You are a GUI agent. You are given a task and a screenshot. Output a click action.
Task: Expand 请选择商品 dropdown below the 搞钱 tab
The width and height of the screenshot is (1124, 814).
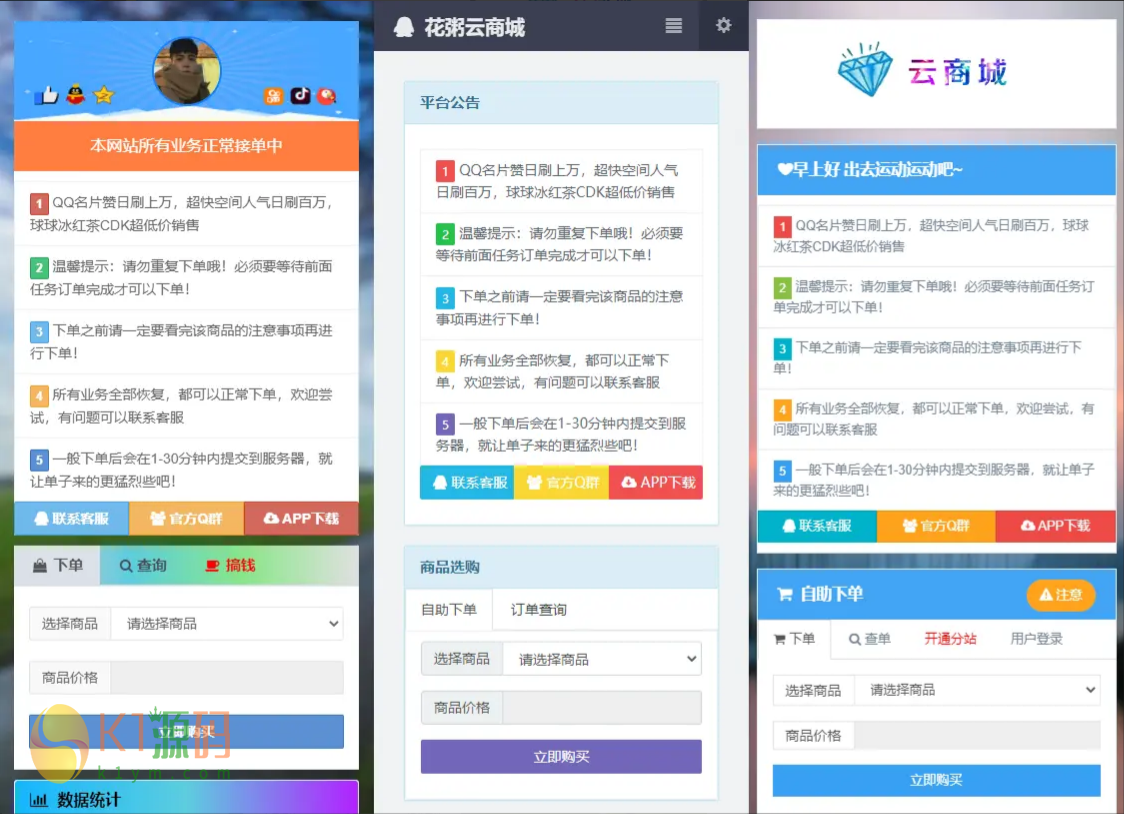coord(227,623)
